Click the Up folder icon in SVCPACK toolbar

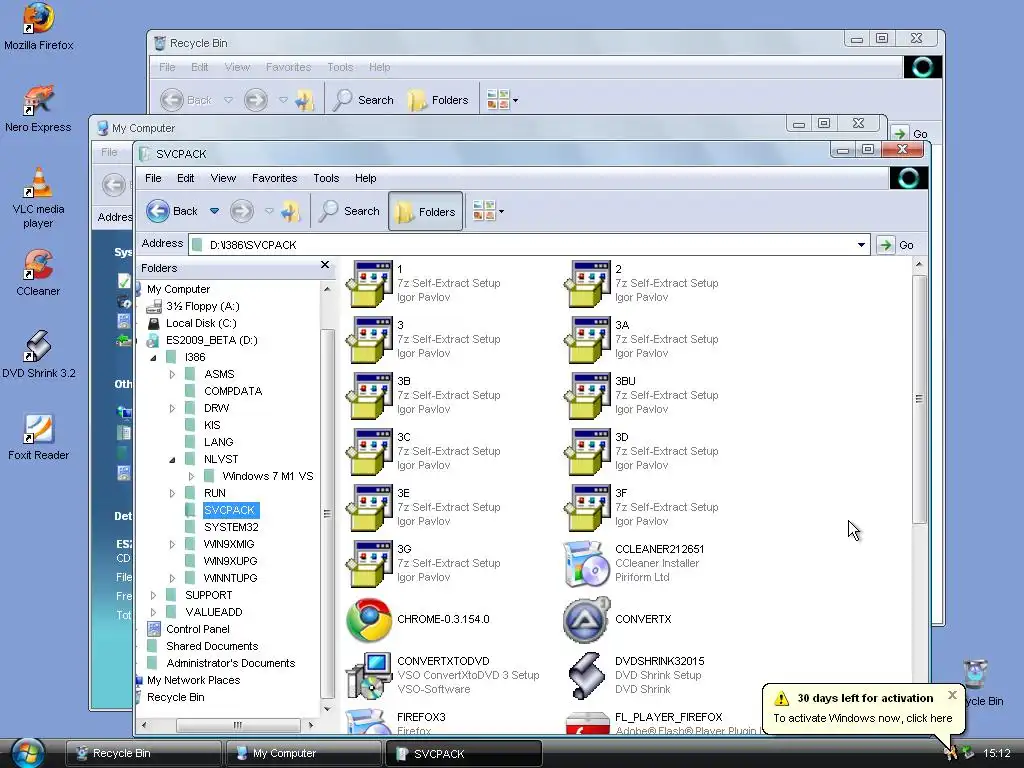click(x=291, y=211)
